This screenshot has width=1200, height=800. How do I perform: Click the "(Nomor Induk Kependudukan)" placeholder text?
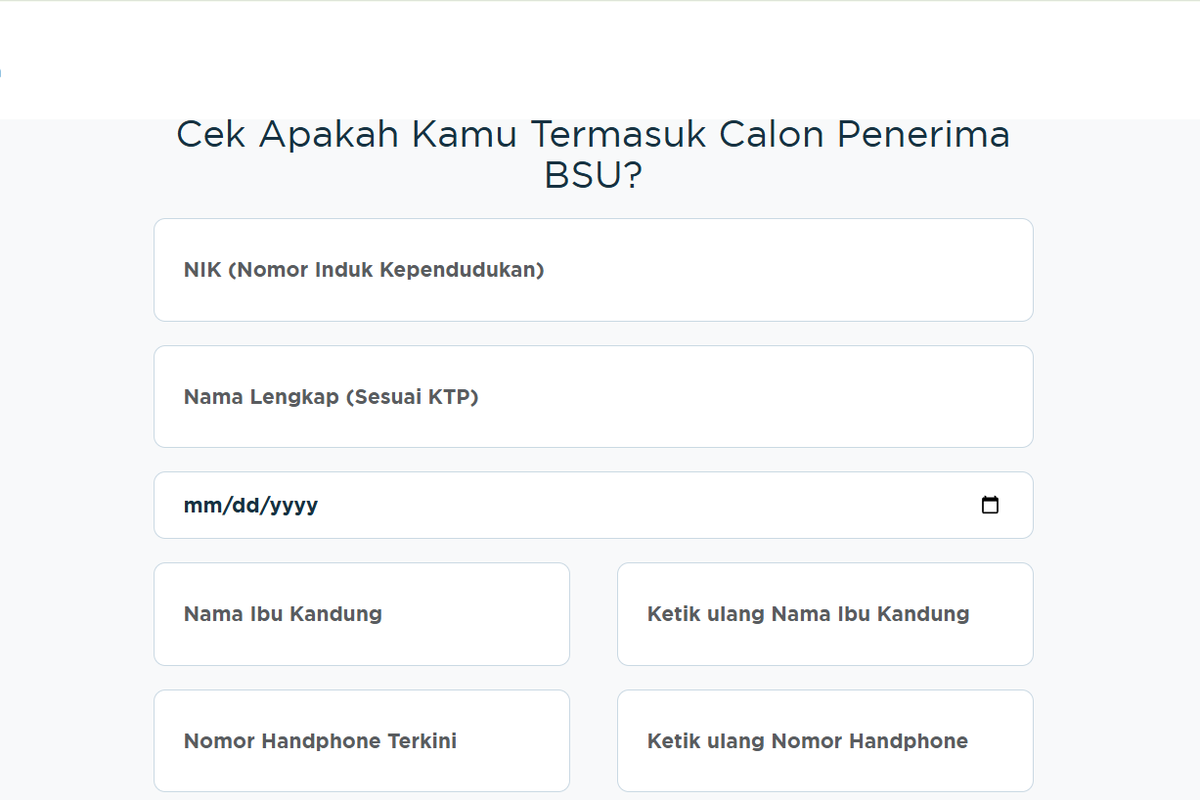(x=386, y=270)
